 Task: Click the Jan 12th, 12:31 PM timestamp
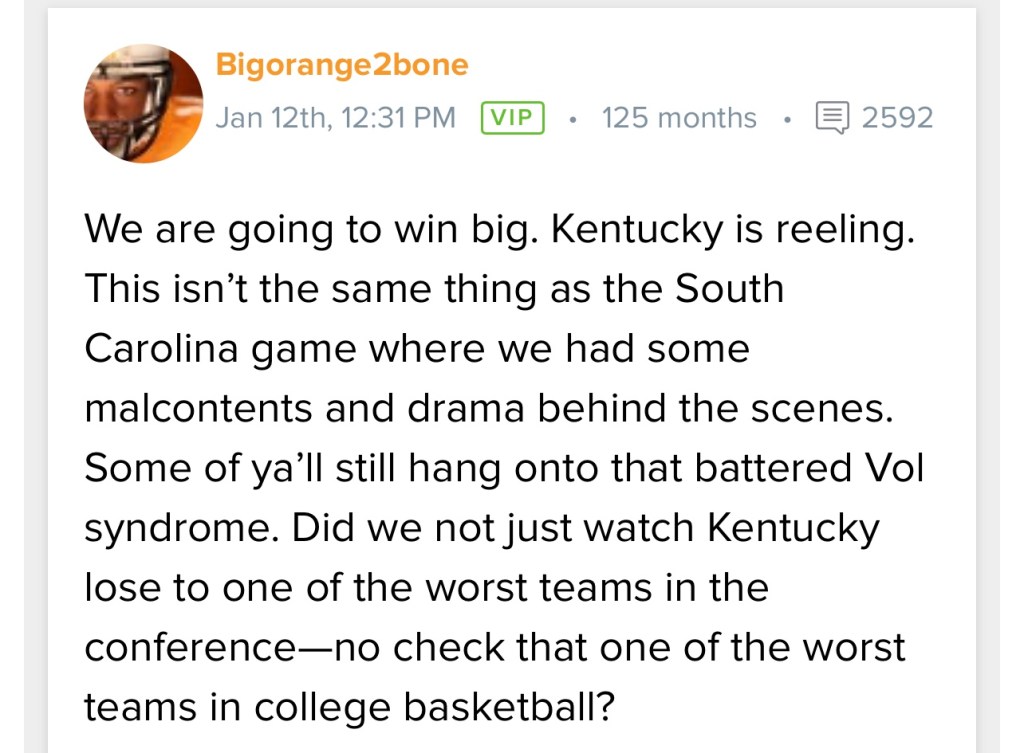[x=335, y=118]
